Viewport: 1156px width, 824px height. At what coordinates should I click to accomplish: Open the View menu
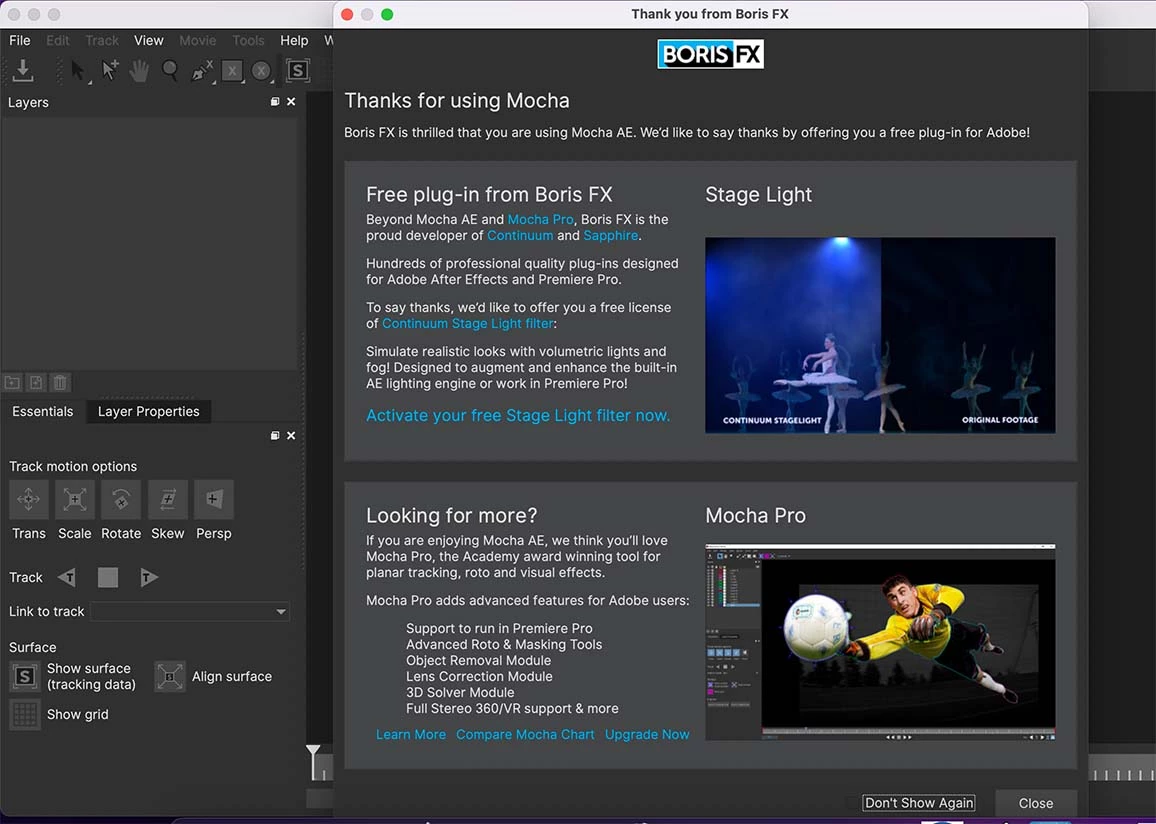pyautogui.click(x=148, y=41)
